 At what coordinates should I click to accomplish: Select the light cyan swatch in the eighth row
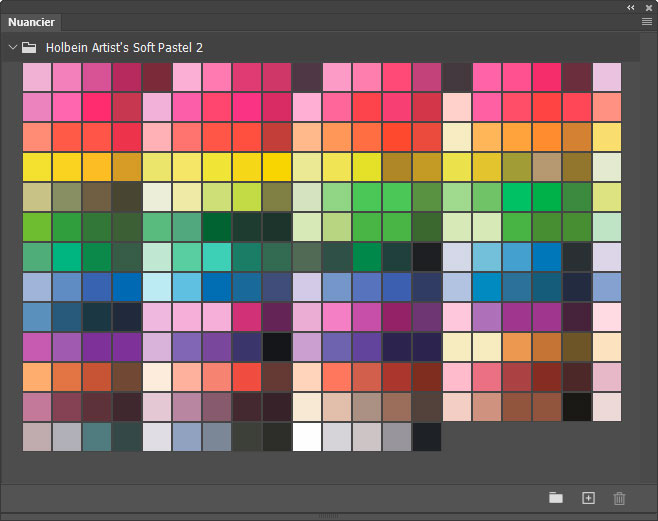coord(157,287)
